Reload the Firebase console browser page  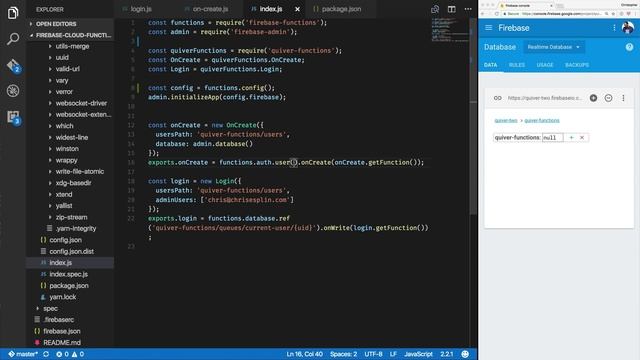tap(497, 13)
